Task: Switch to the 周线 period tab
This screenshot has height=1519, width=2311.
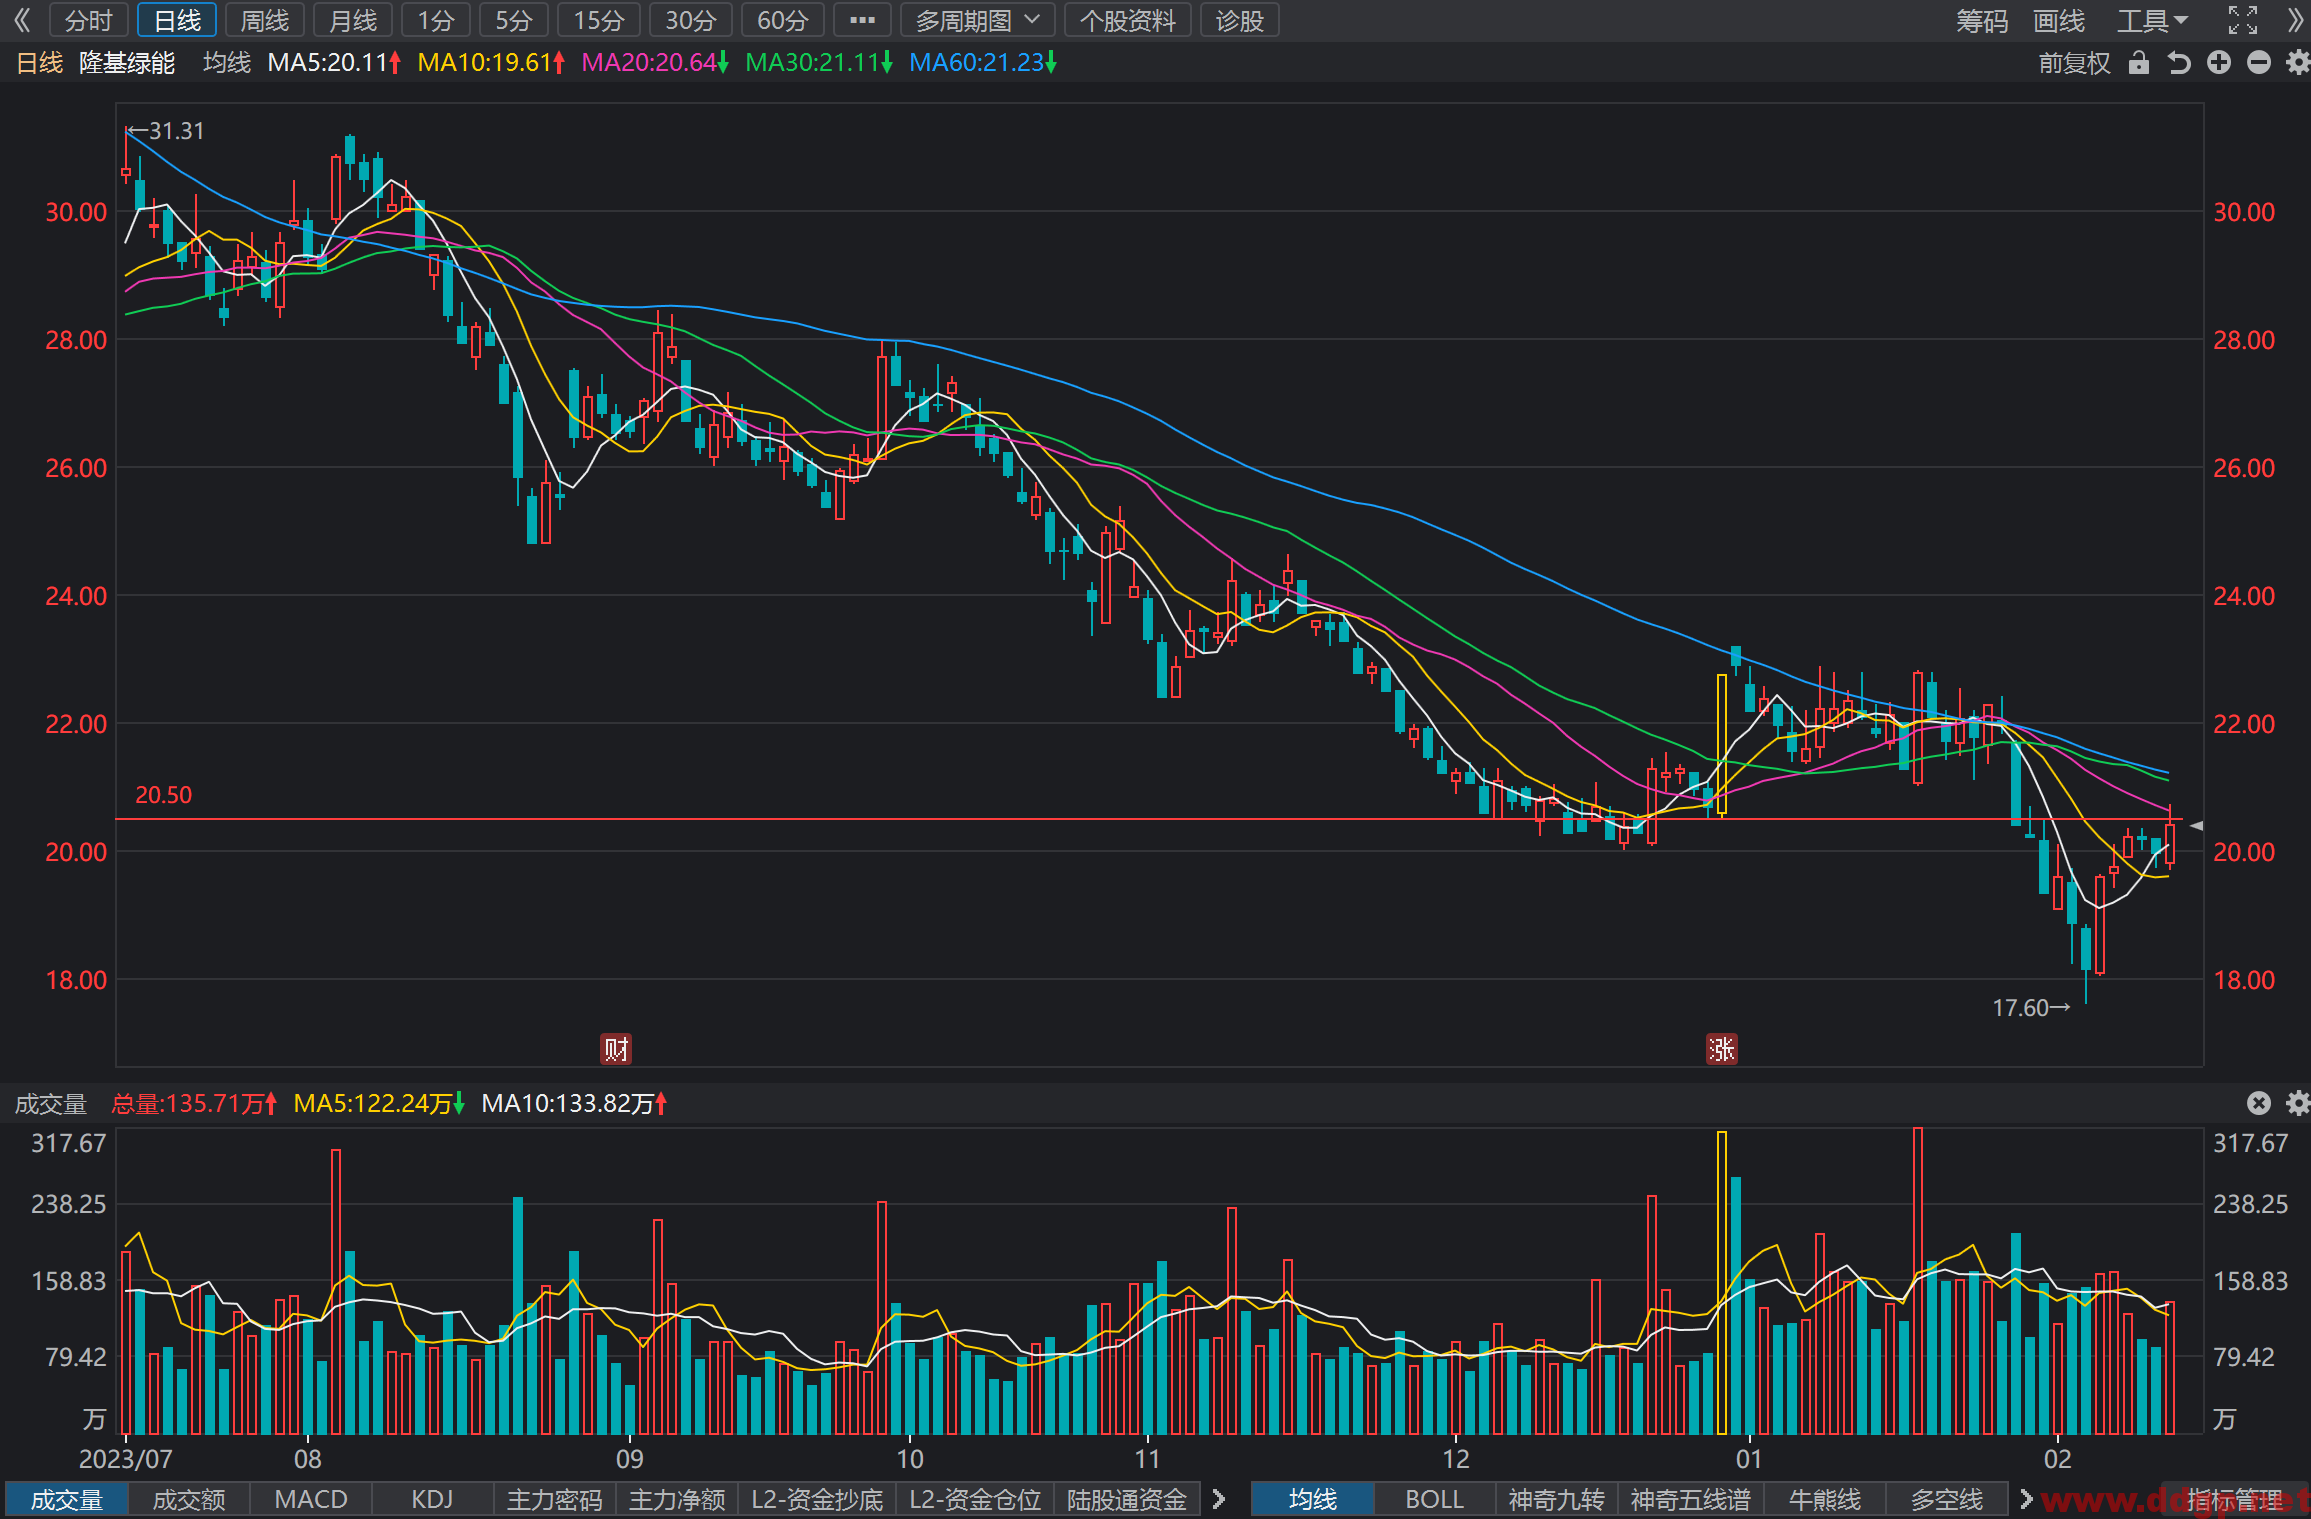Action: [265, 20]
